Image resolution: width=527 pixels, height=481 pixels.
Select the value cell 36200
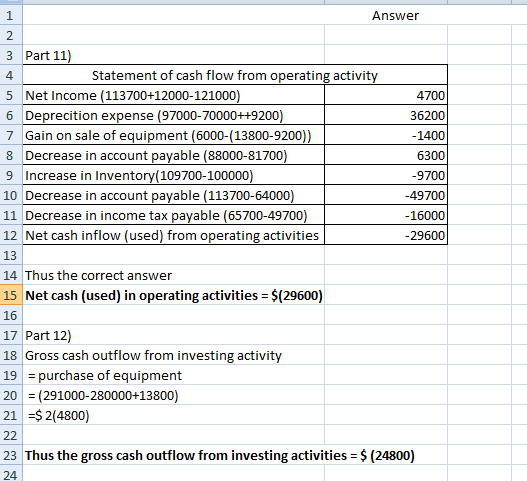click(386, 115)
